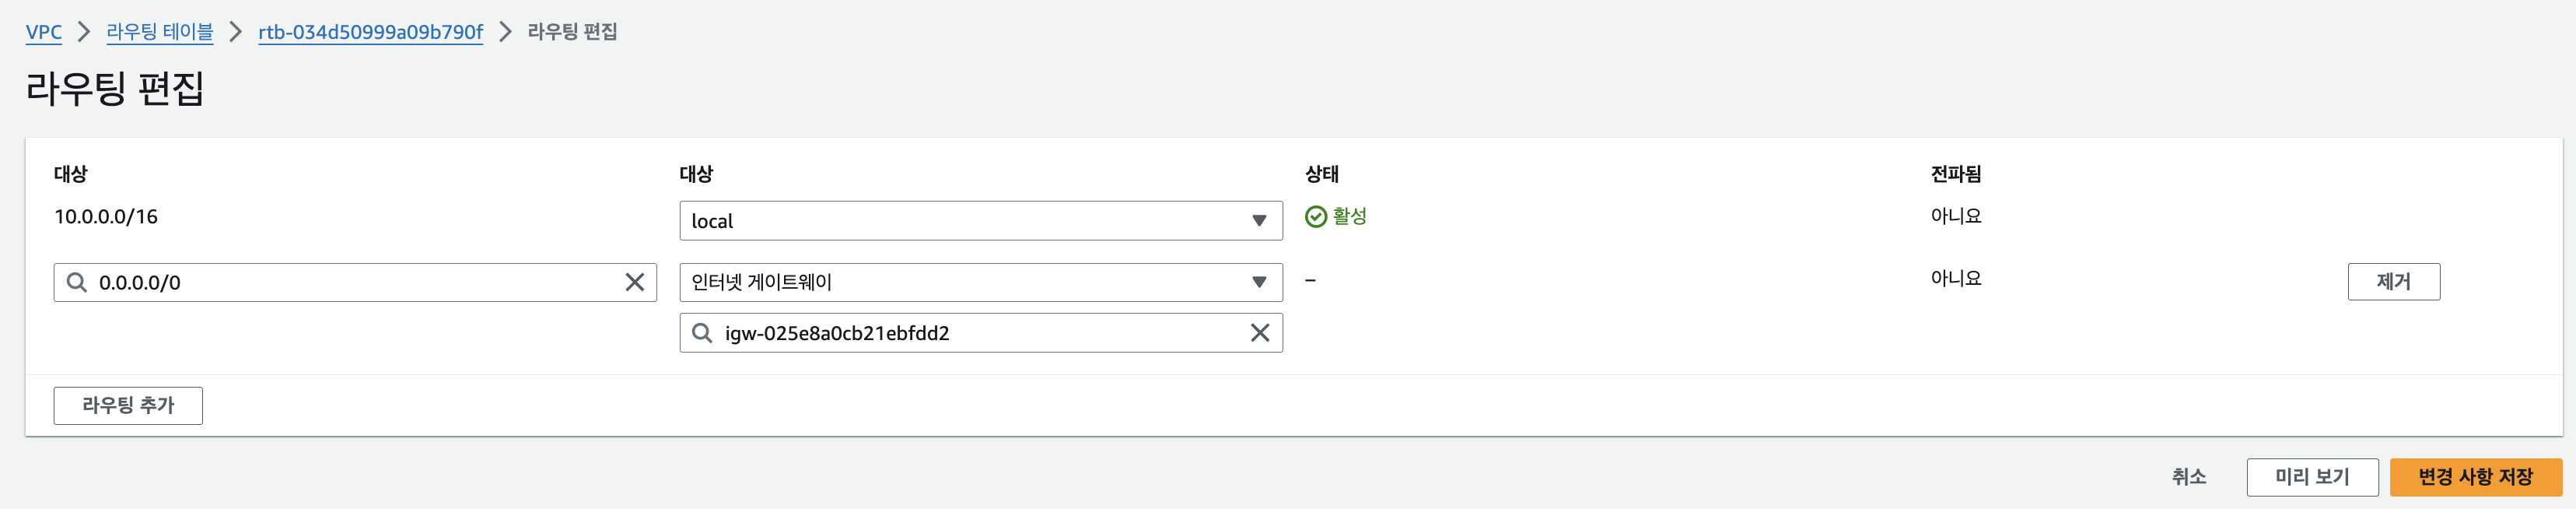Save changes with 변경 사항 저장

click(x=2476, y=477)
